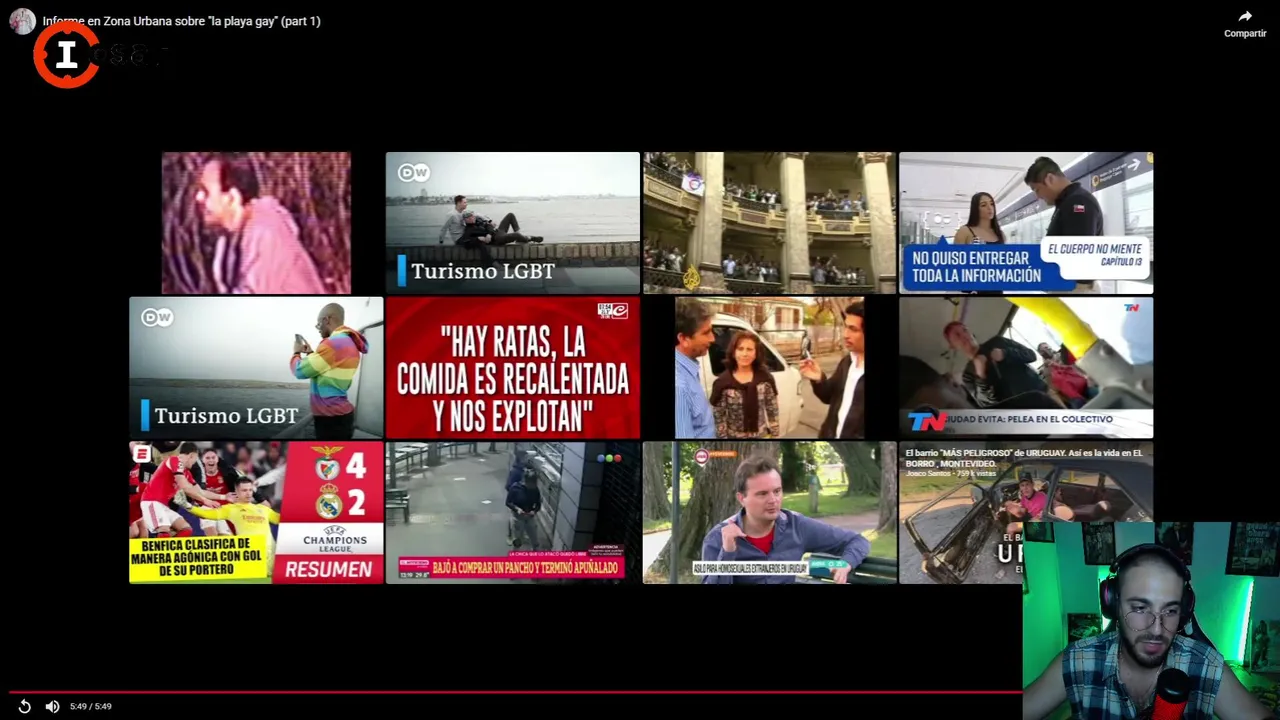Open the Benfica Champions League resumen video
1280x720 pixels.
pyautogui.click(x=256, y=512)
